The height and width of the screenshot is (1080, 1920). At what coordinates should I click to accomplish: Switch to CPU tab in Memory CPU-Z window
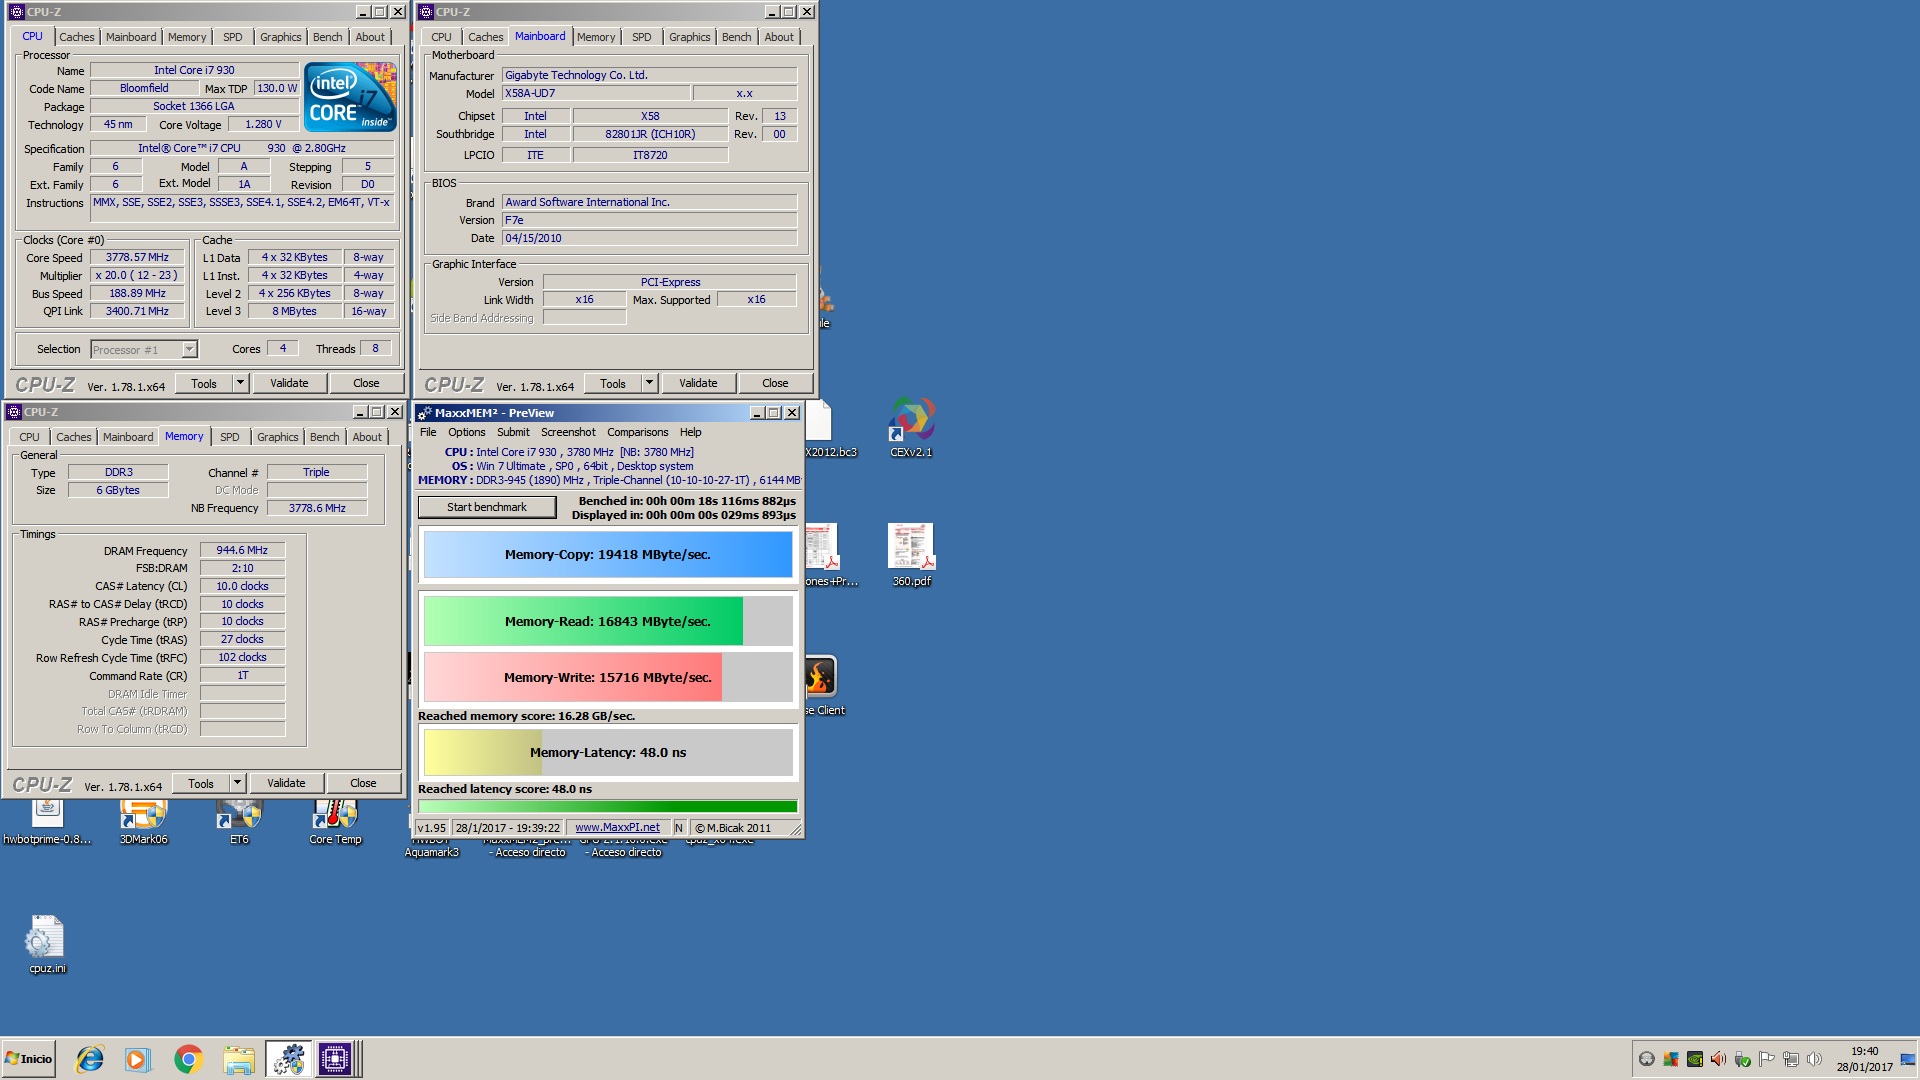click(29, 437)
